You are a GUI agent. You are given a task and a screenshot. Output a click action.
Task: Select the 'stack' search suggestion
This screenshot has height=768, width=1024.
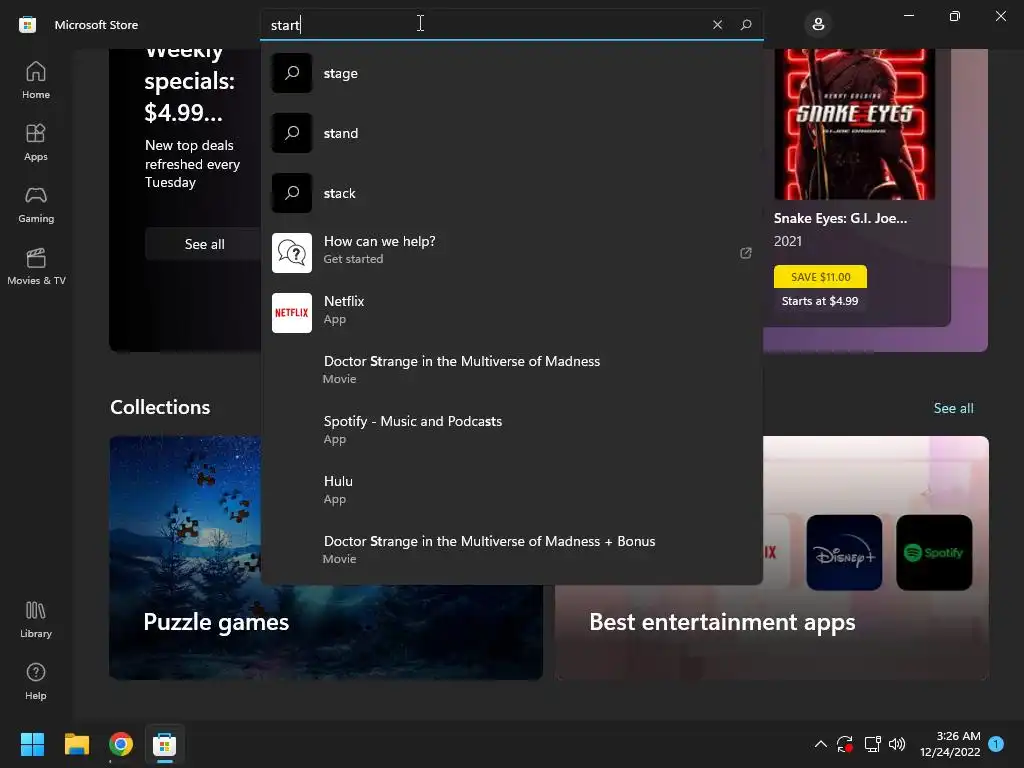click(512, 193)
